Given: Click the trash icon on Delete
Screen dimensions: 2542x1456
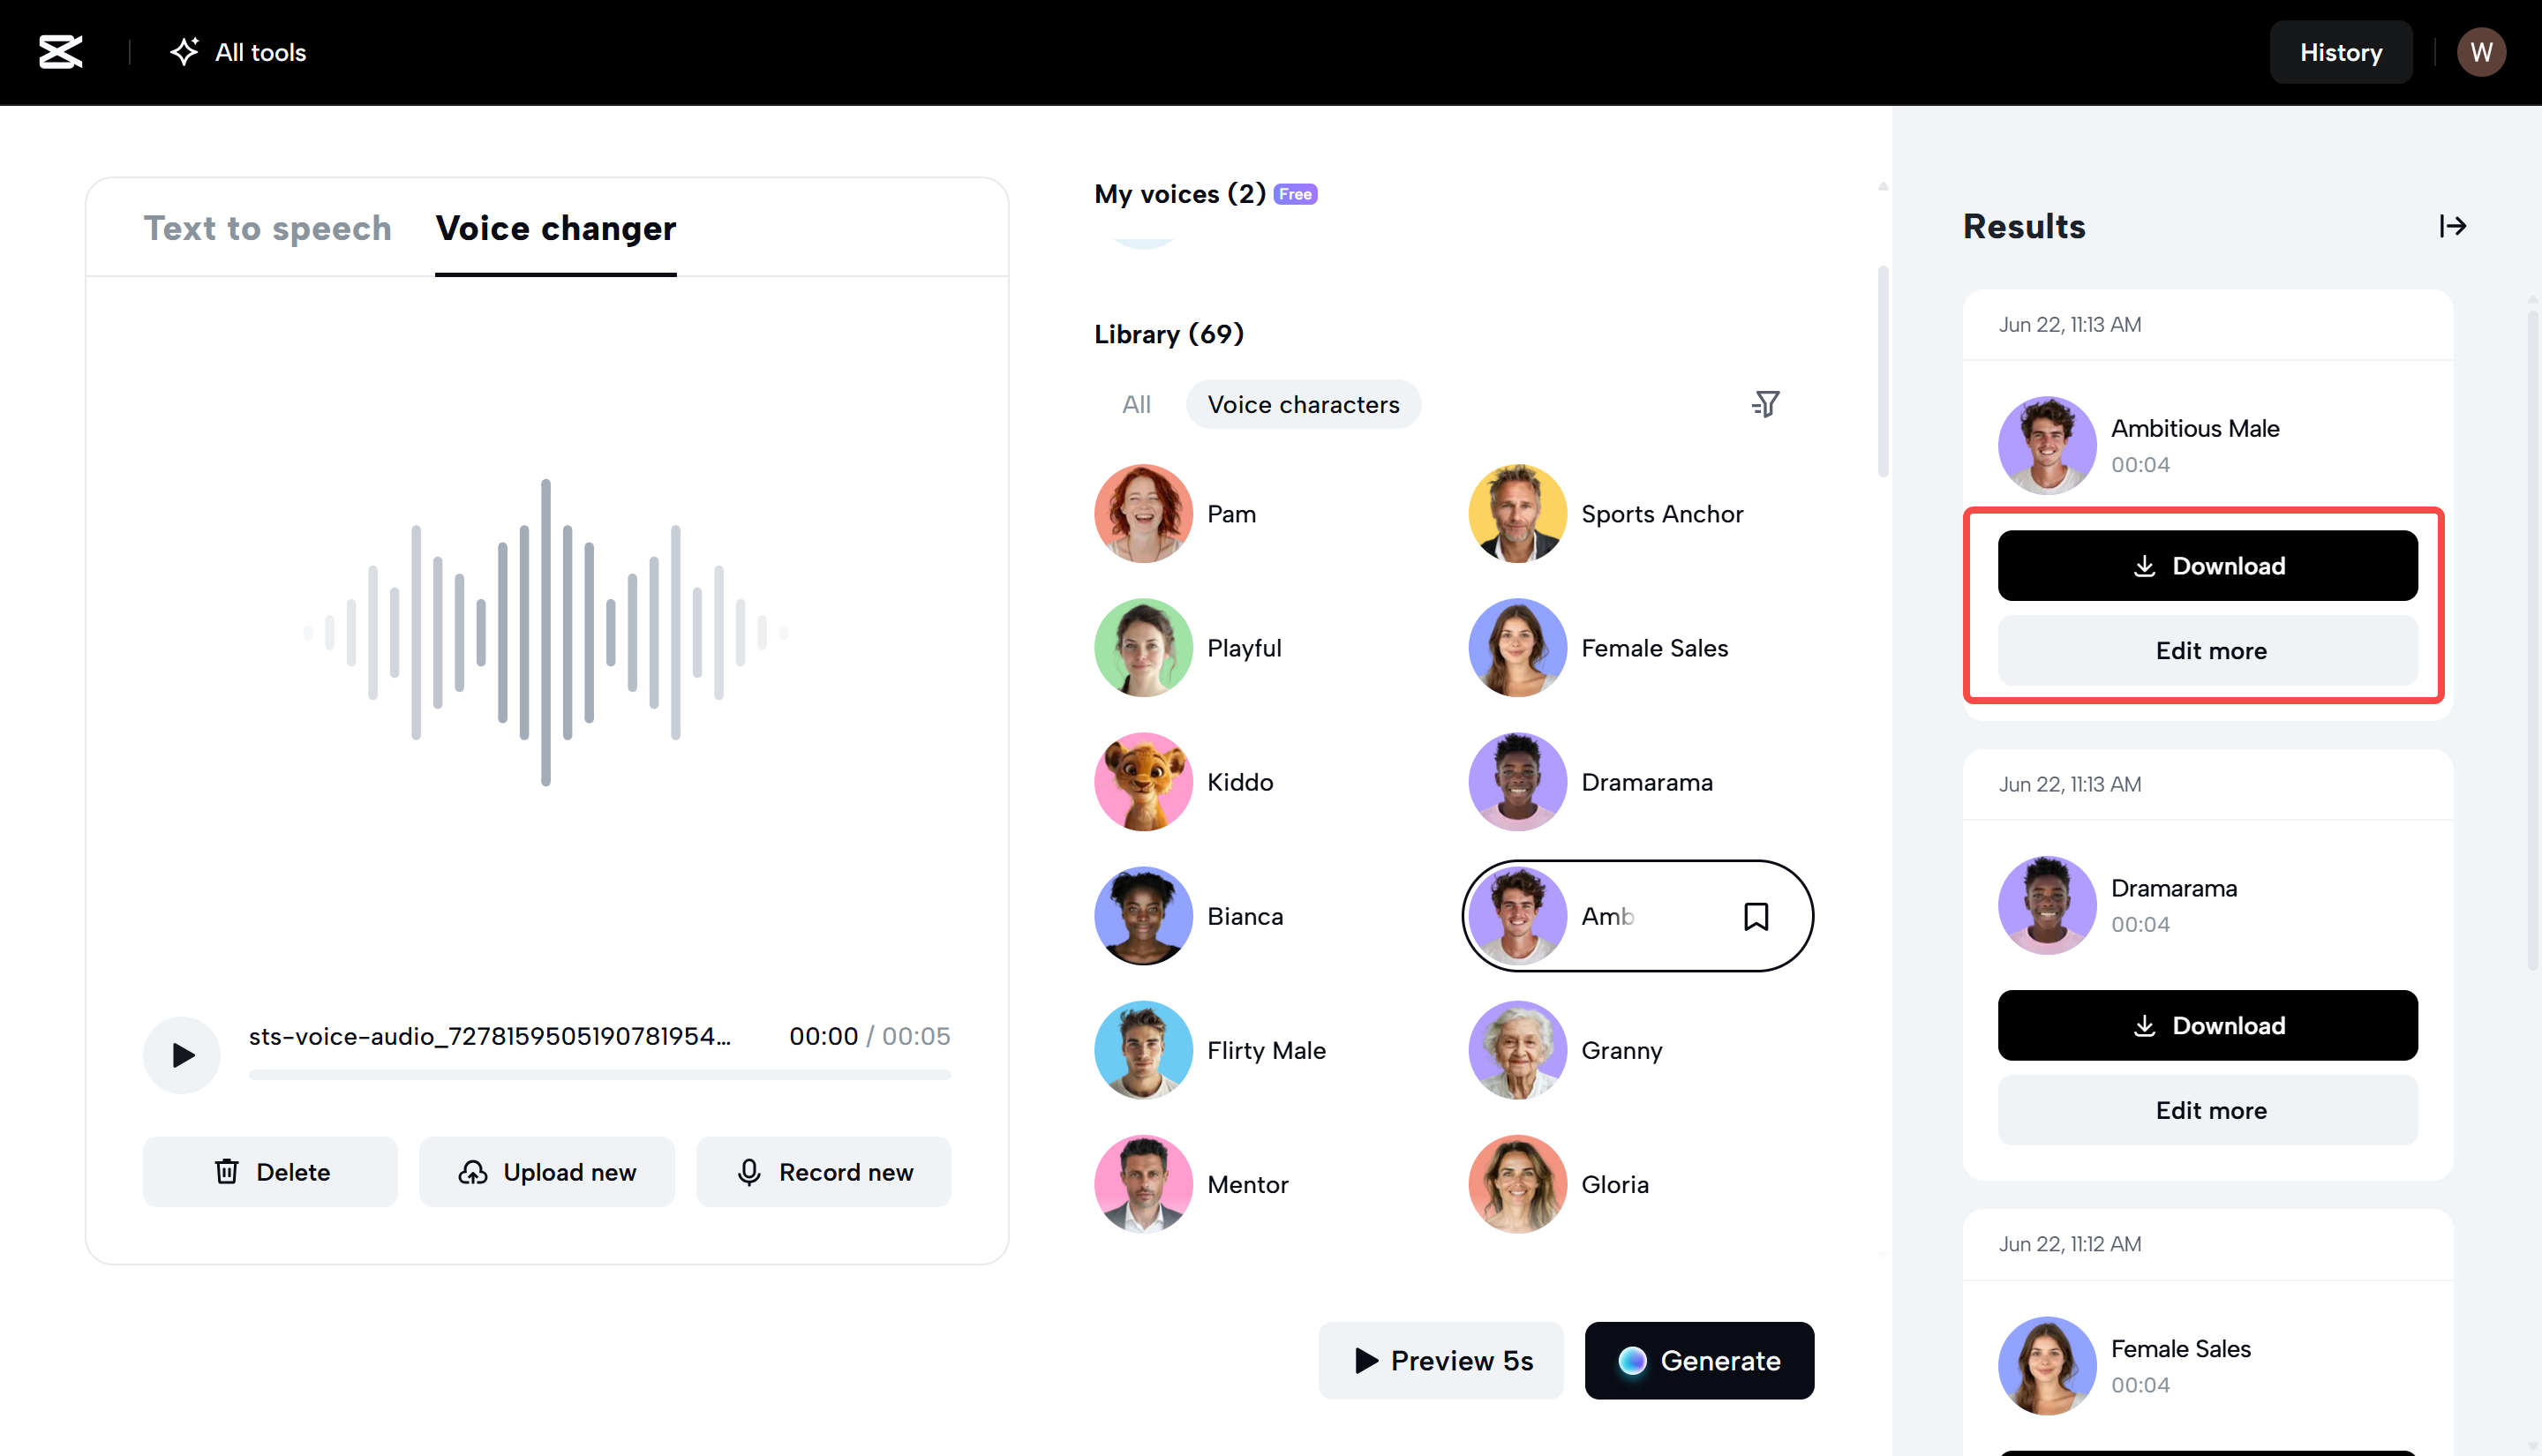Looking at the screenshot, I should 227,1171.
